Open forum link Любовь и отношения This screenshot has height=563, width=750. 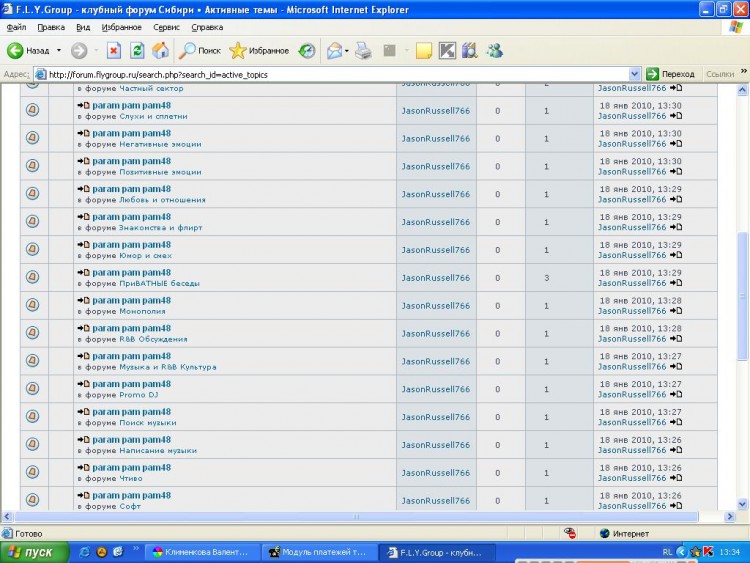coord(162,200)
